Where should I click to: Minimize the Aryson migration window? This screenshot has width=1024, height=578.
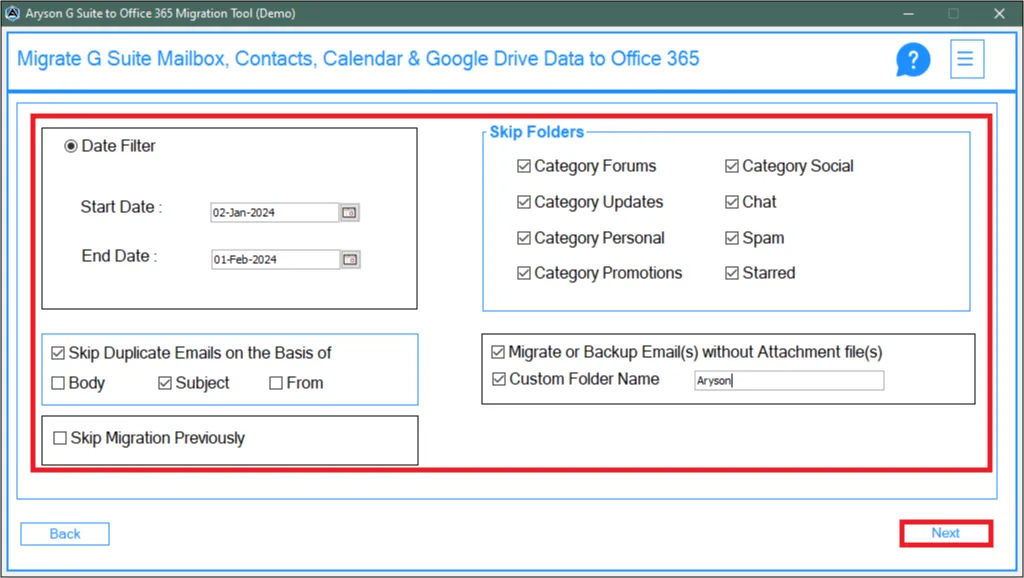point(908,14)
